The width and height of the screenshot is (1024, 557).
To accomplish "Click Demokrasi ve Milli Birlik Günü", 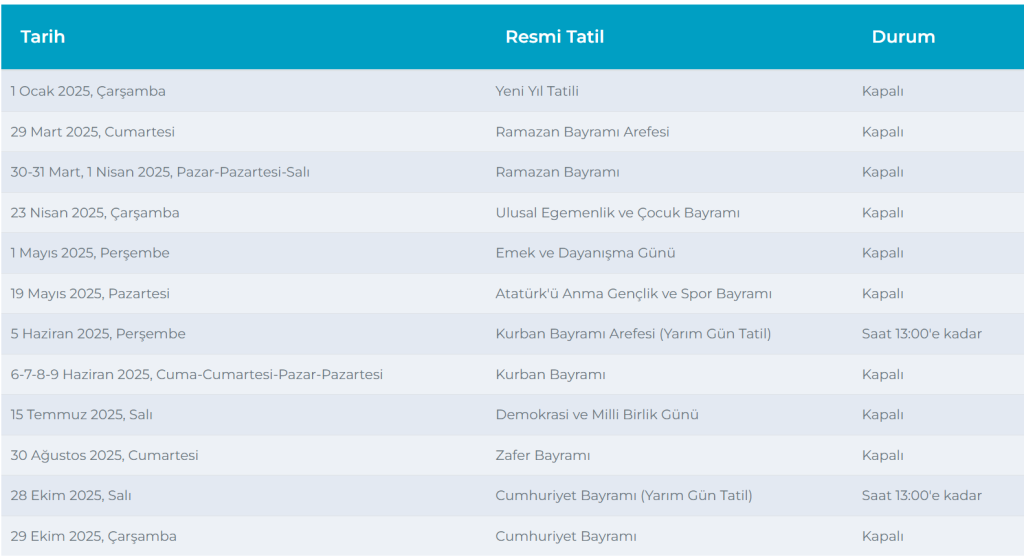I will pos(597,415).
